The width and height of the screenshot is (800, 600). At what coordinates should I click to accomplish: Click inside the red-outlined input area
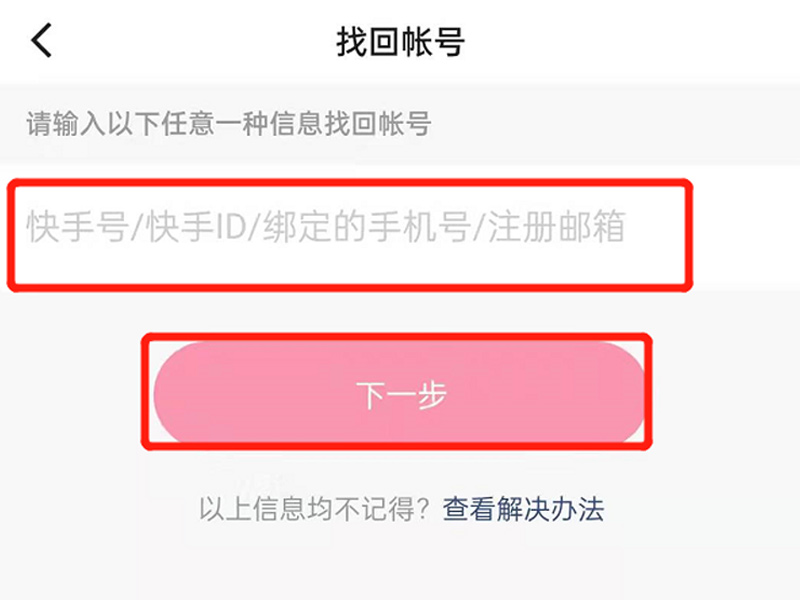pyautogui.click(x=350, y=235)
